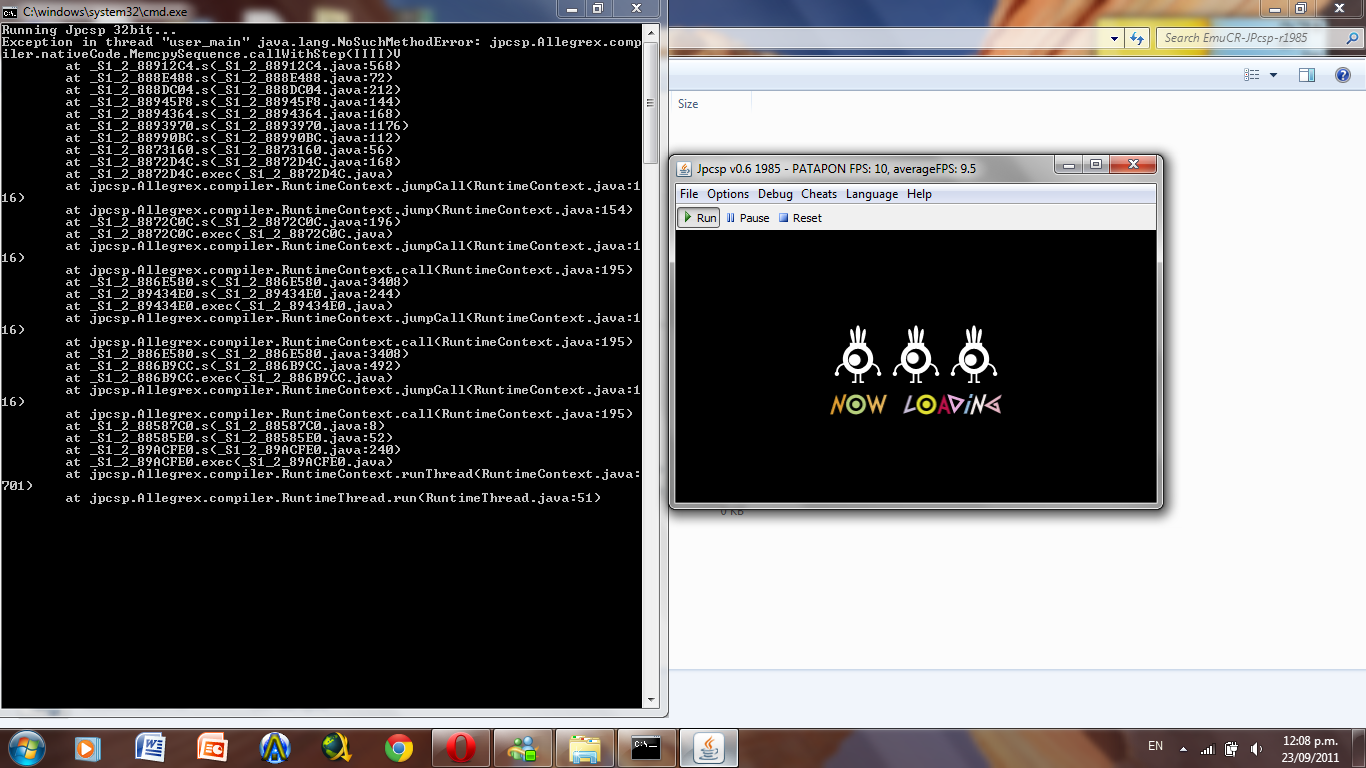The width and height of the screenshot is (1366, 768).
Task: Click the EN language indicator
Action: (1155, 746)
